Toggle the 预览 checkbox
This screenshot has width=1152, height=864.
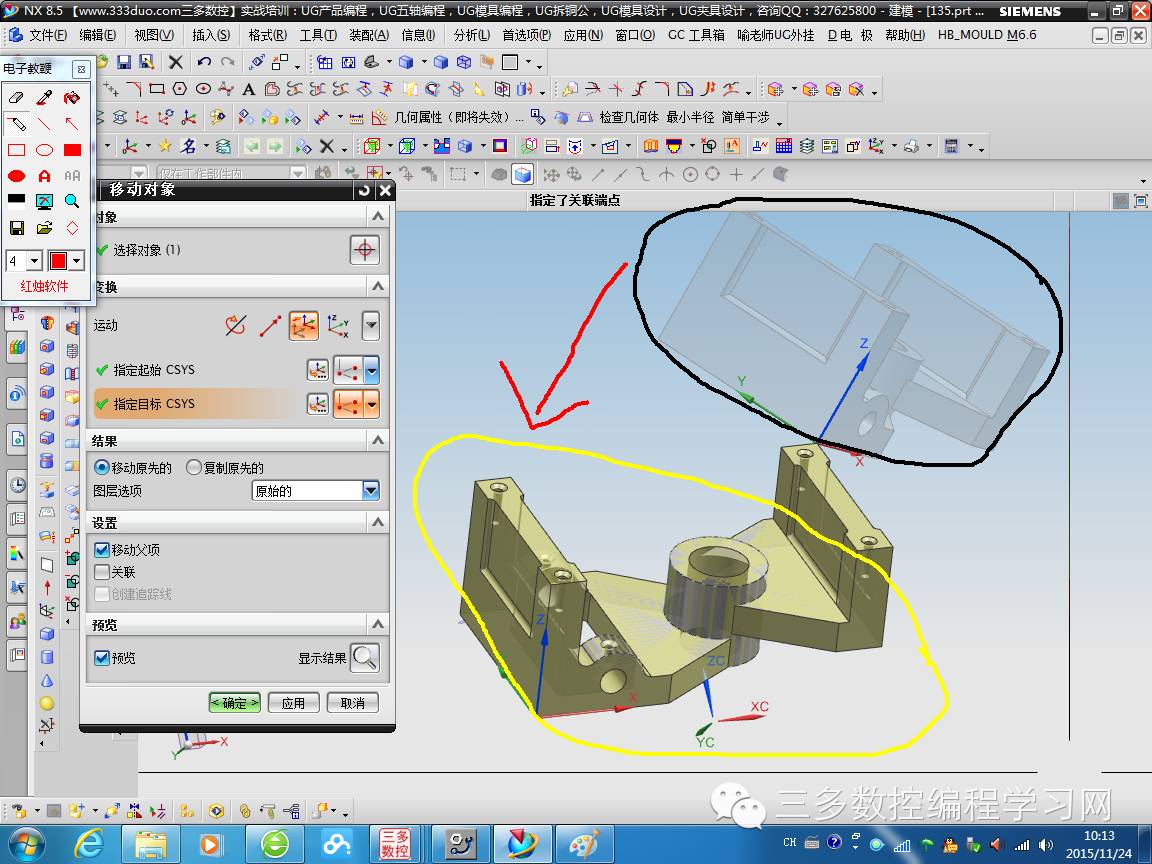click(x=102, y=658)
